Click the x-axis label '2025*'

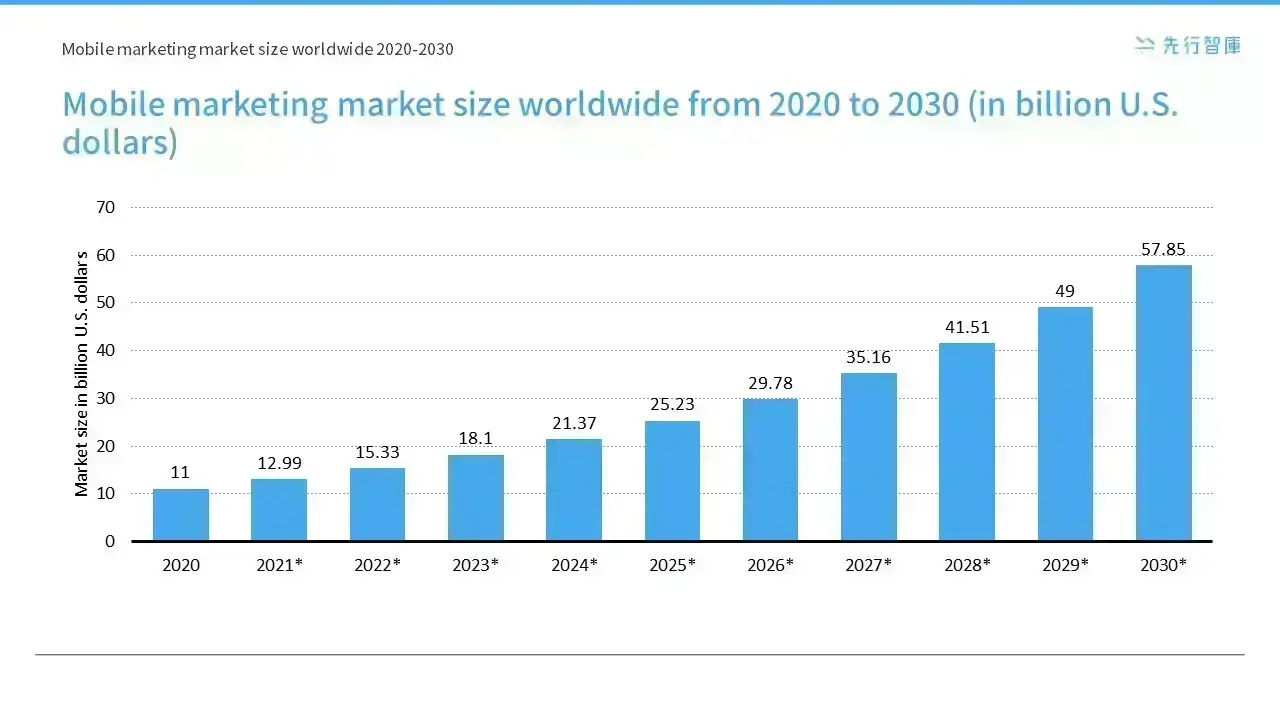tap(672, 565)
